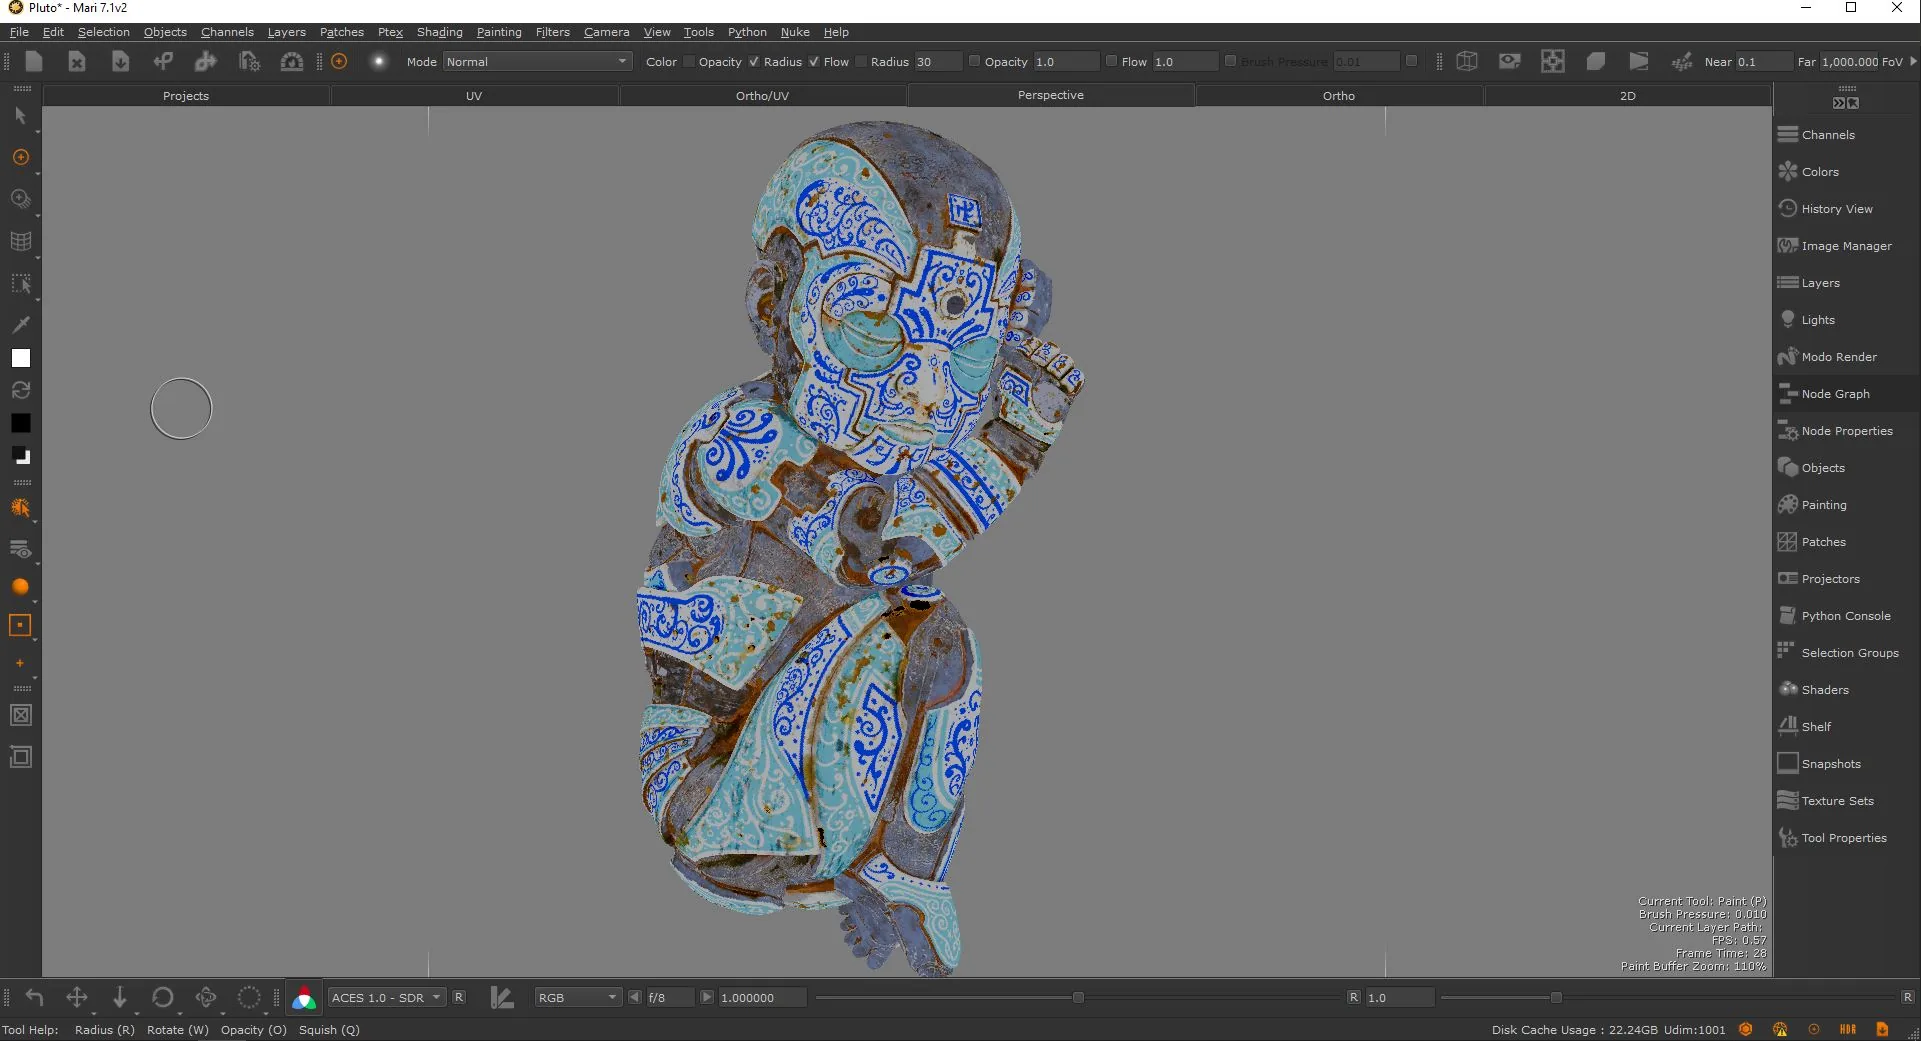This screenshot has width=1921, height=1041.
Task: Toggle the checkbox before Brush Pressure
Action: point(1230,62)
